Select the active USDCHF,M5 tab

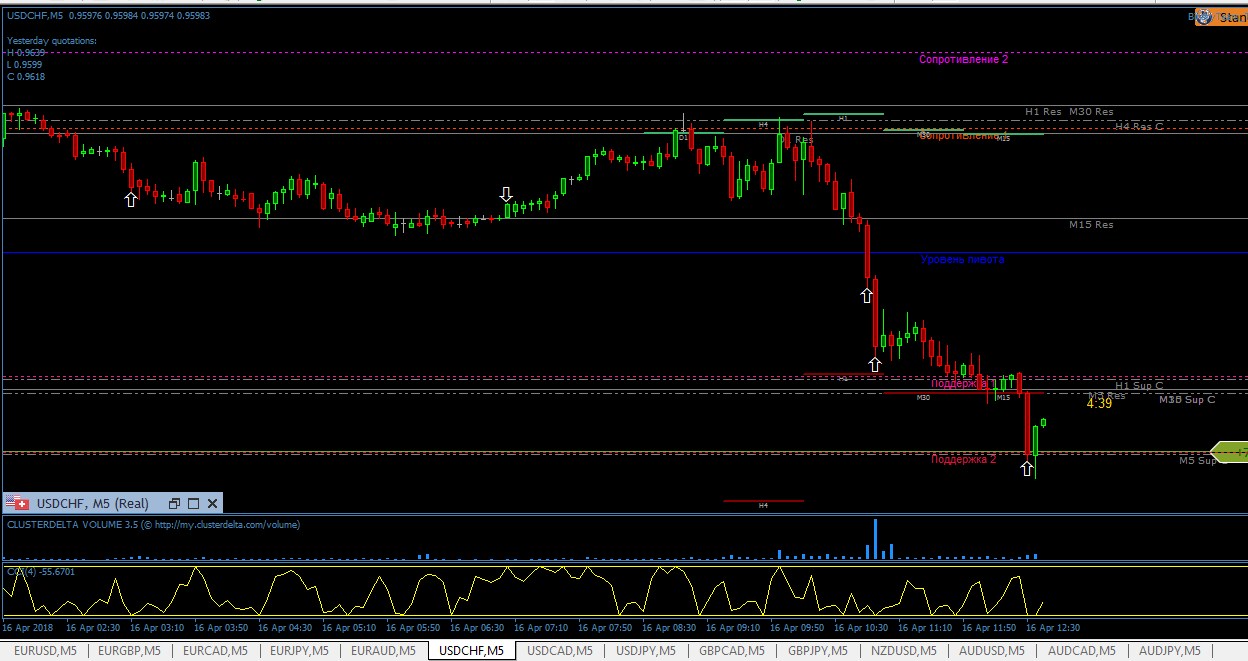click(471, 651)
